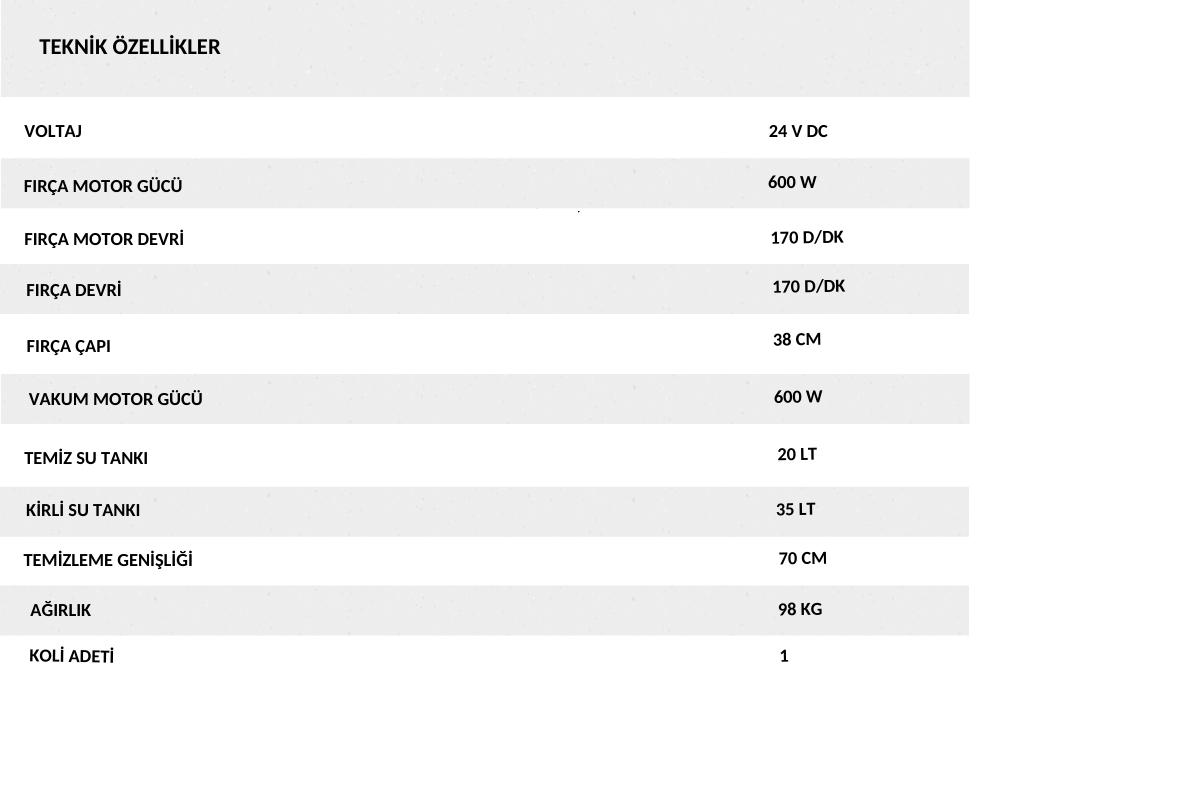The width and height of the screenshot is (1200, 800).
Task: Click the AĞIRLIK row label
Action: (61, 610)
